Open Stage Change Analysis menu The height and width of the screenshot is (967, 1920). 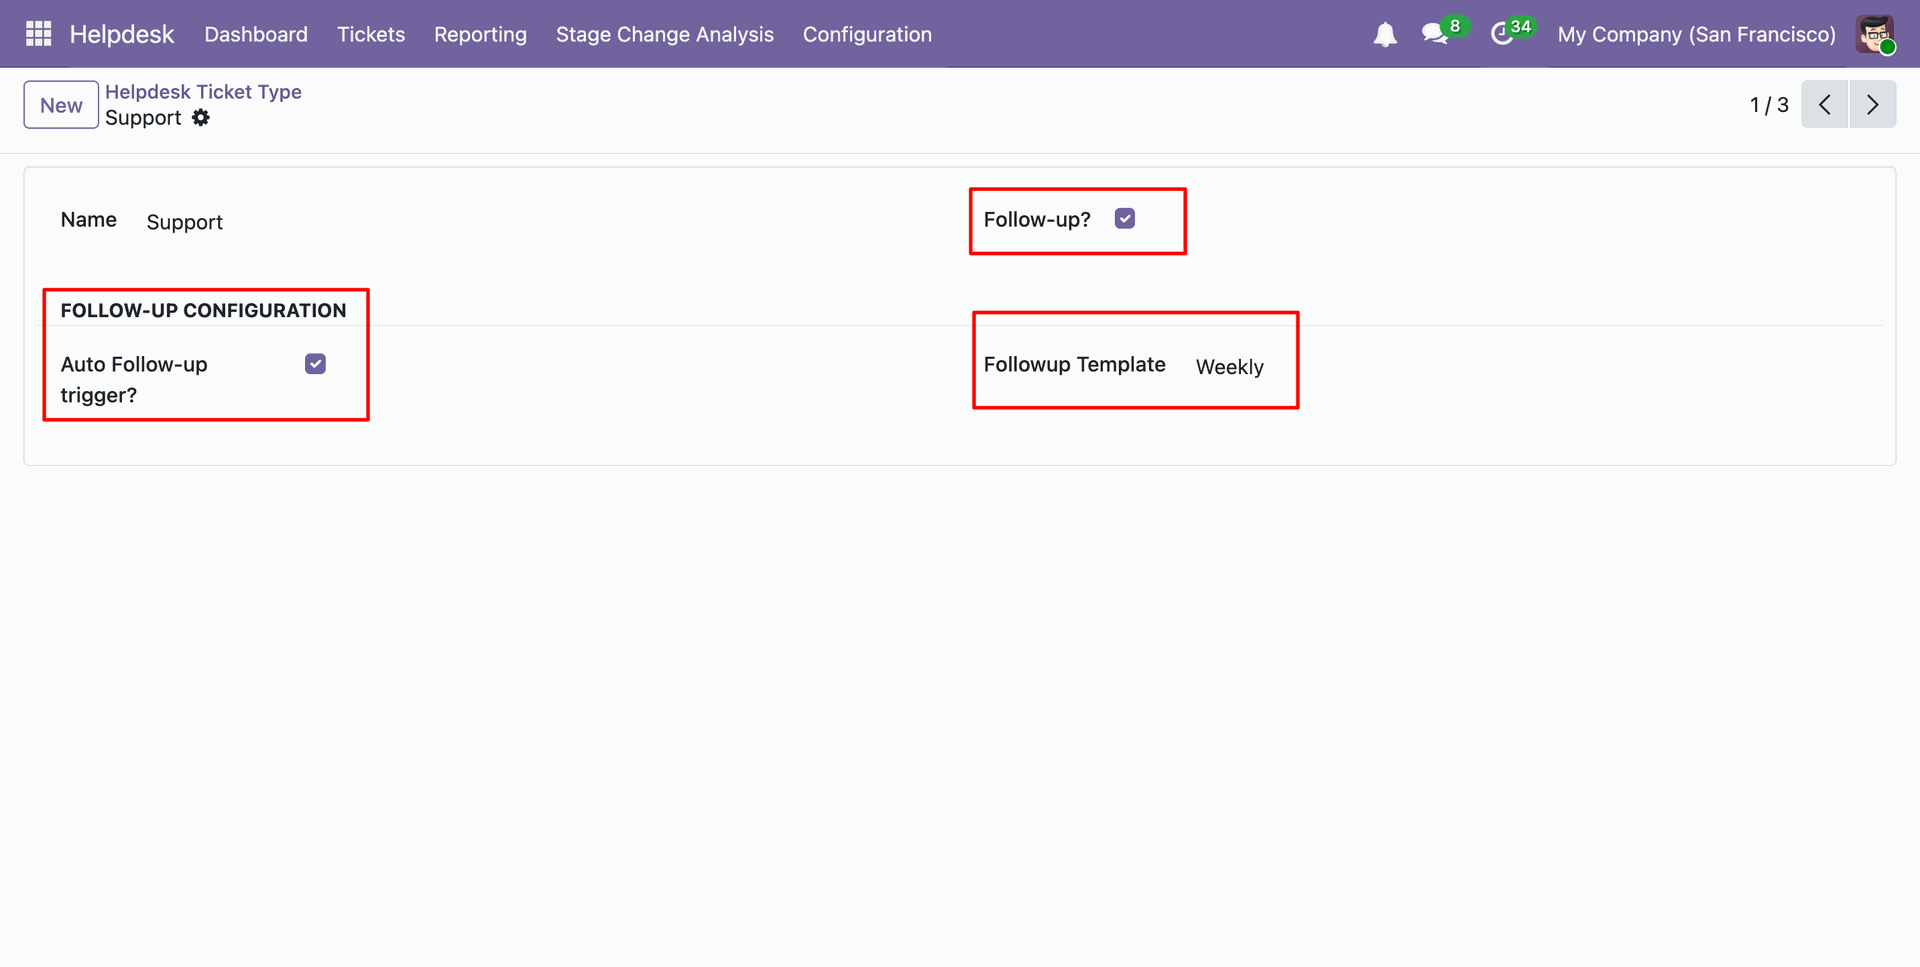665,35
